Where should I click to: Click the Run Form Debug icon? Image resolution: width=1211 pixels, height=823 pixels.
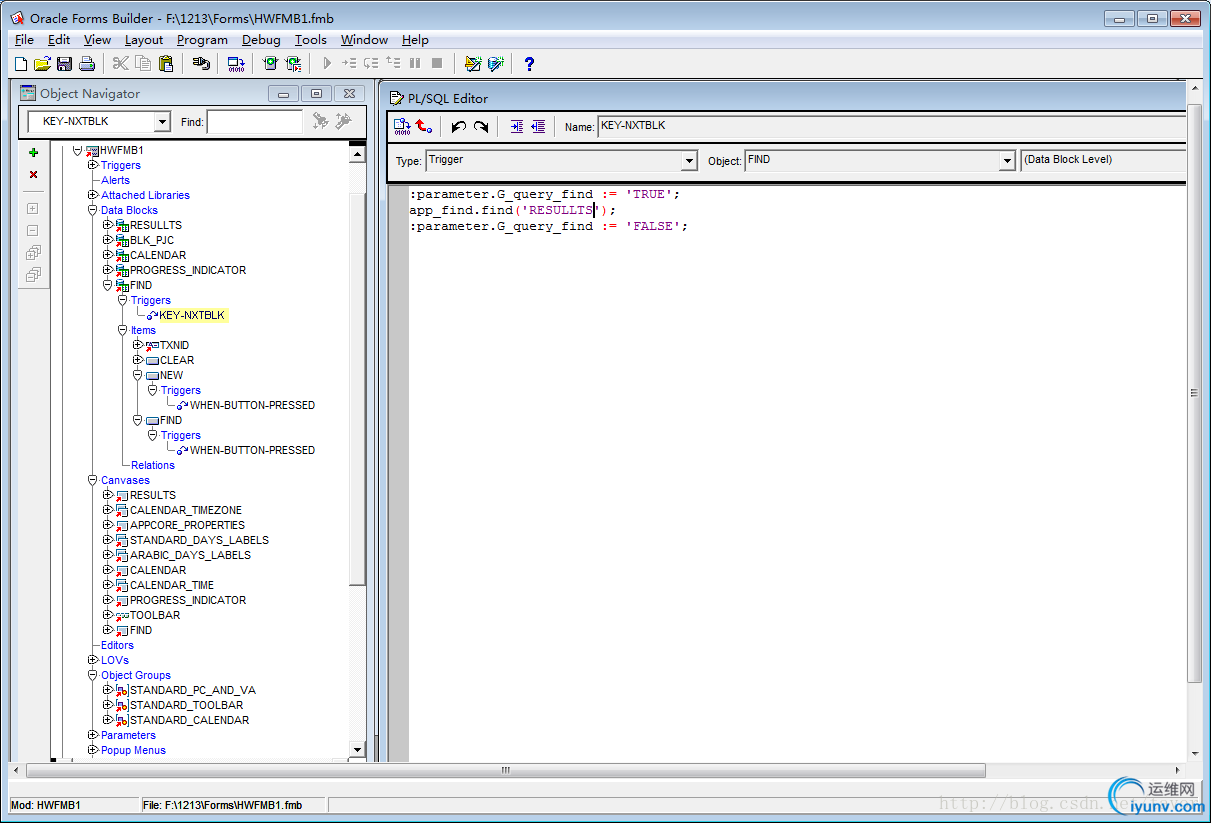point(293,64)
